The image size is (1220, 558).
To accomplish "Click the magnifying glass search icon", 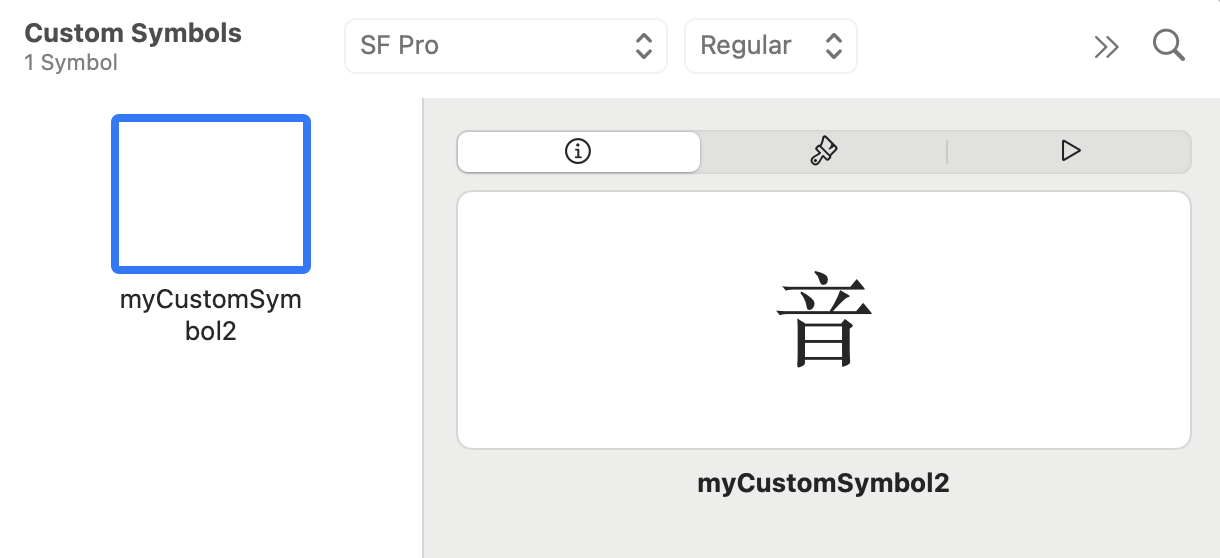I will 1168,46.
